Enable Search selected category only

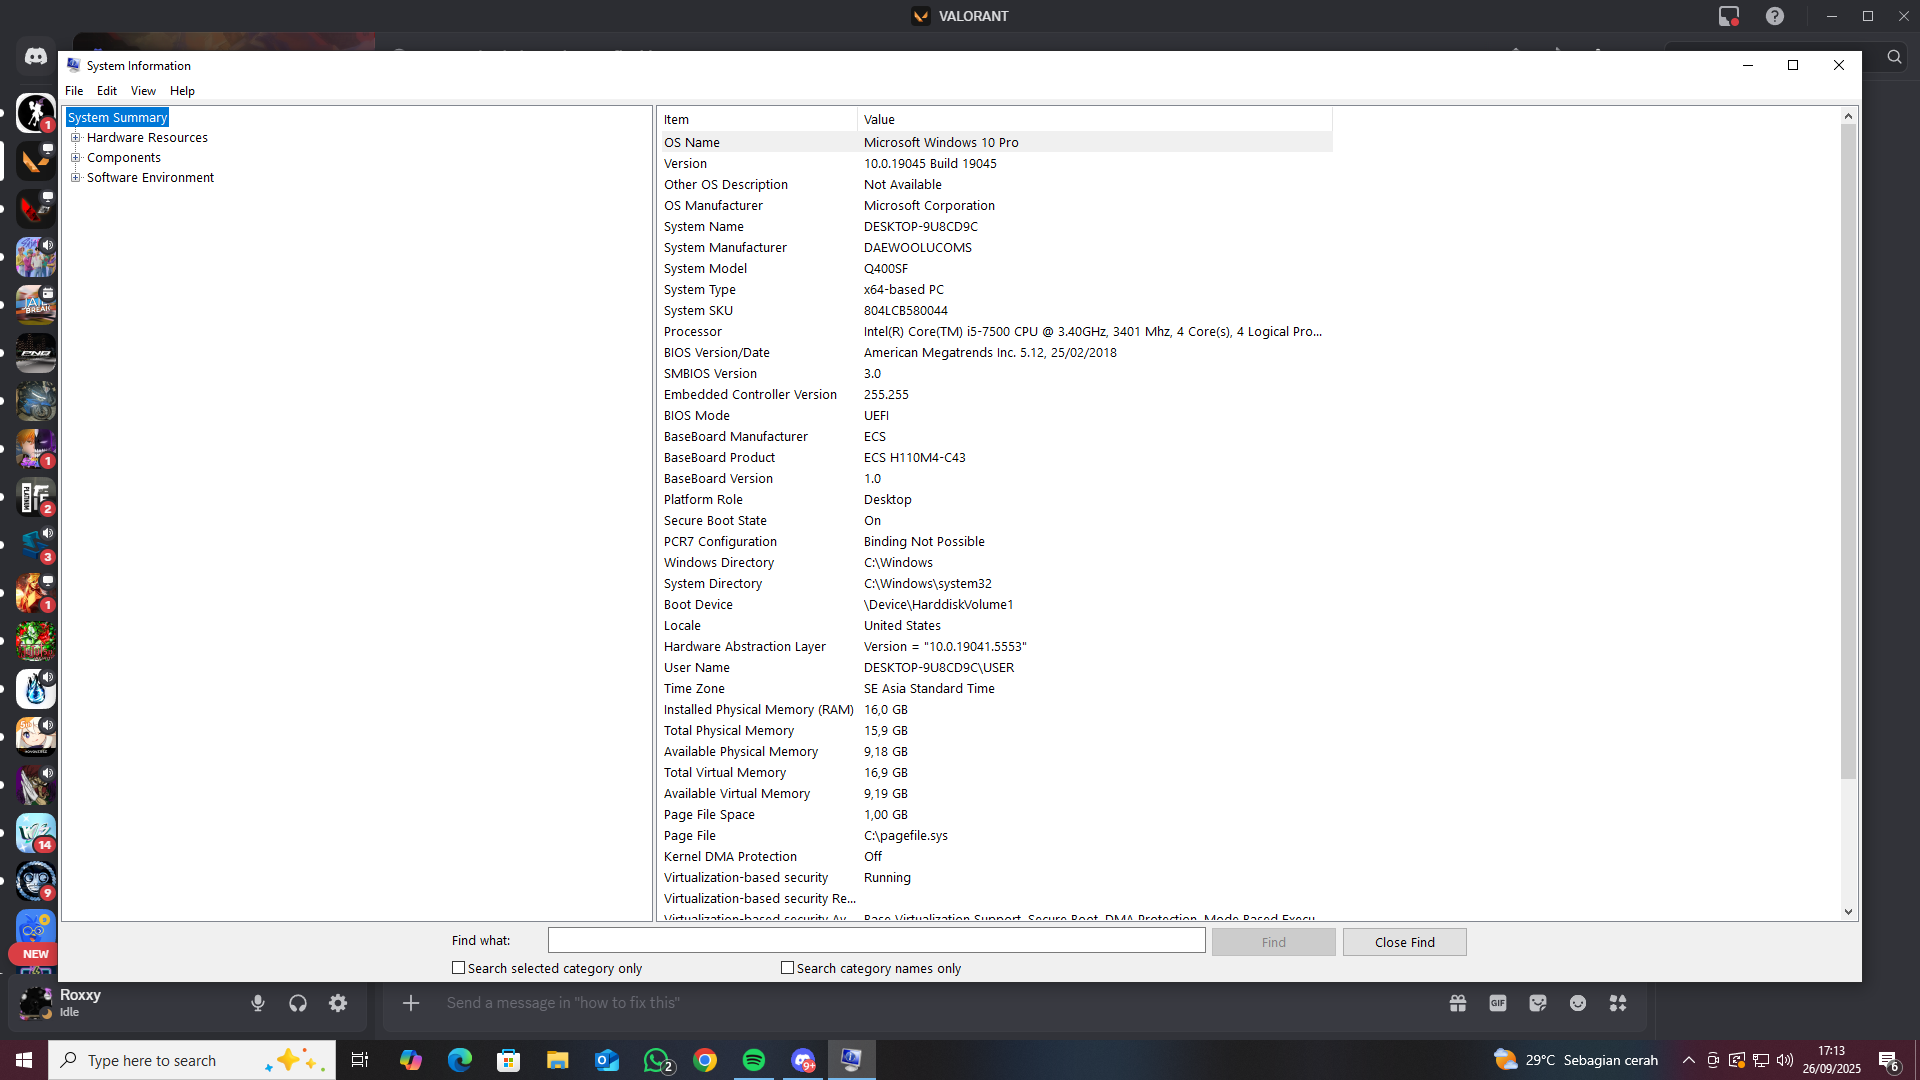(459, 968)
